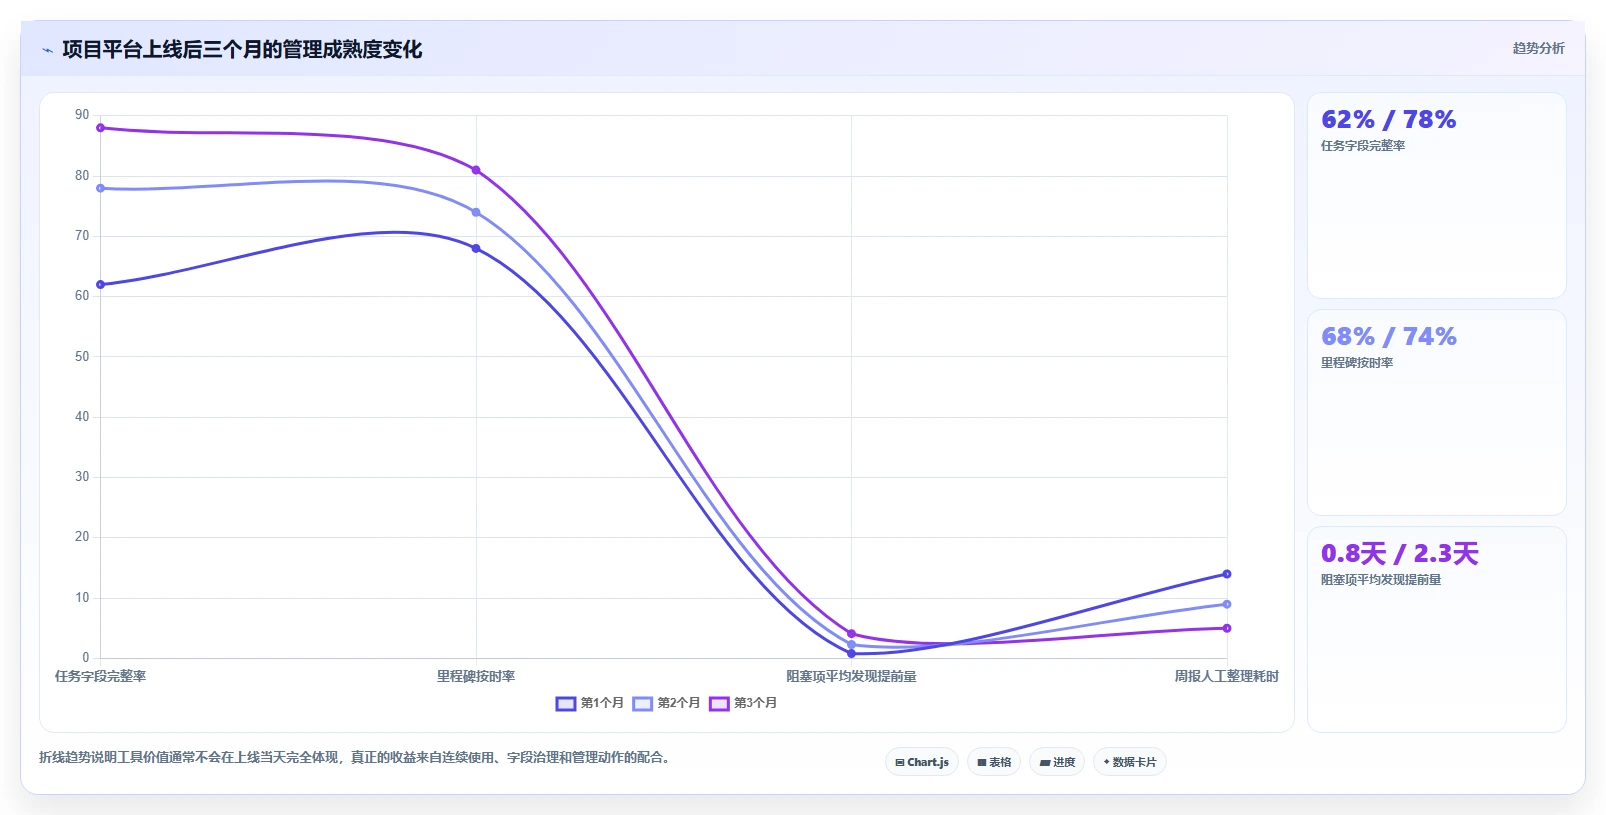
Task: Click the y-axis tick label 70
Action: pyautogui.click(x=82, y=236)
